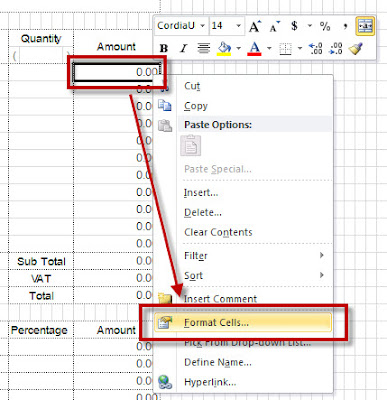387x400 pixels.
Task: Grow font size with large A
Action: [255, 26]
